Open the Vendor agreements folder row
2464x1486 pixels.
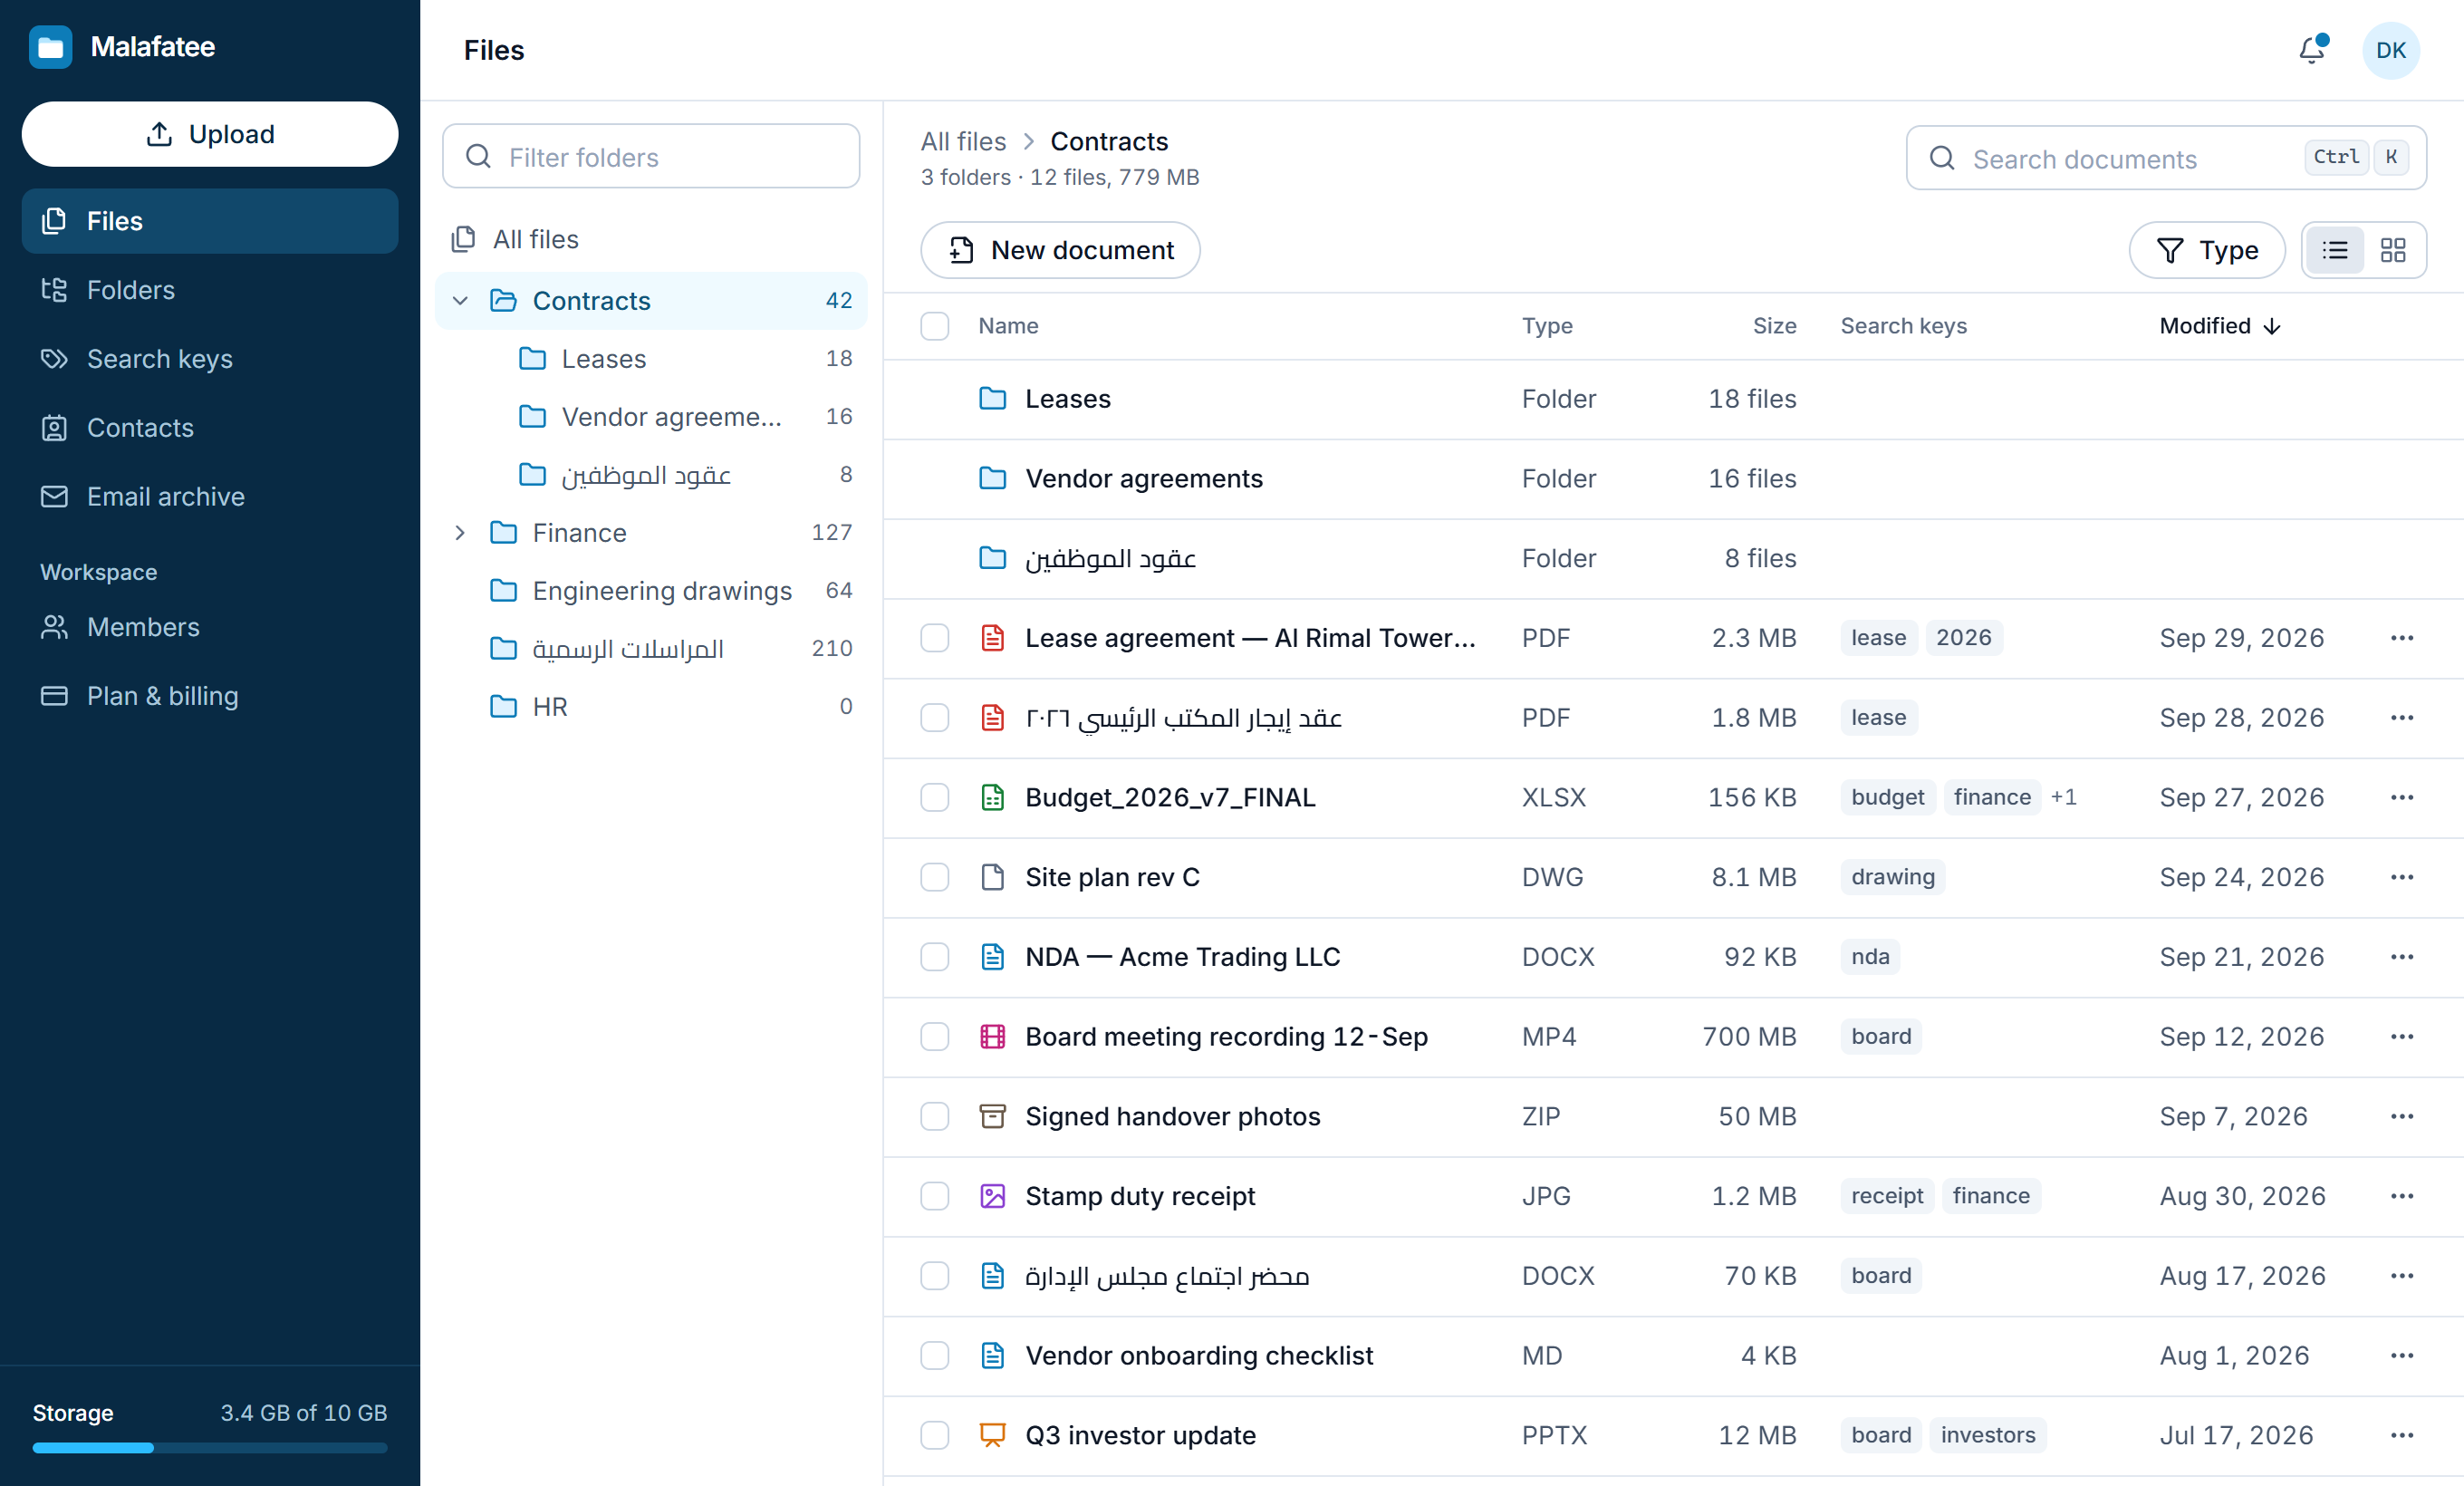pos(1673,479)
